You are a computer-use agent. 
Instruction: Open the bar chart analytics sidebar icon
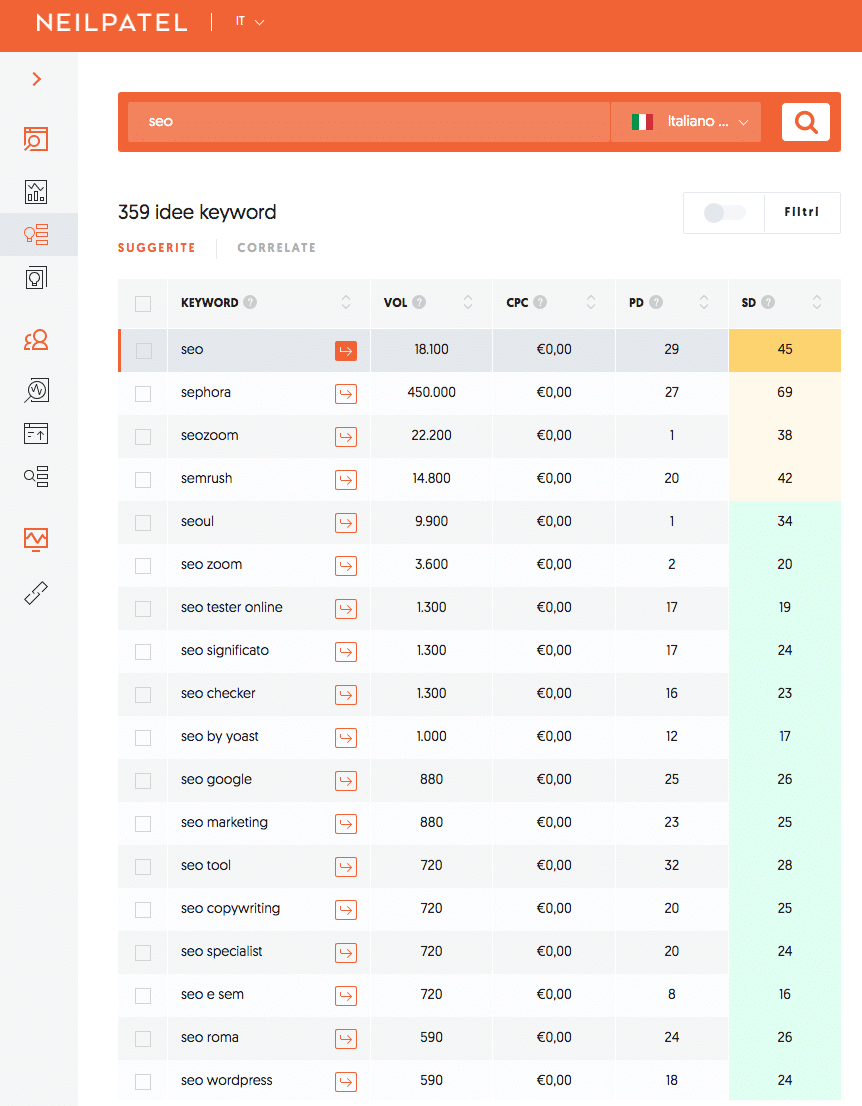(36, 191)
